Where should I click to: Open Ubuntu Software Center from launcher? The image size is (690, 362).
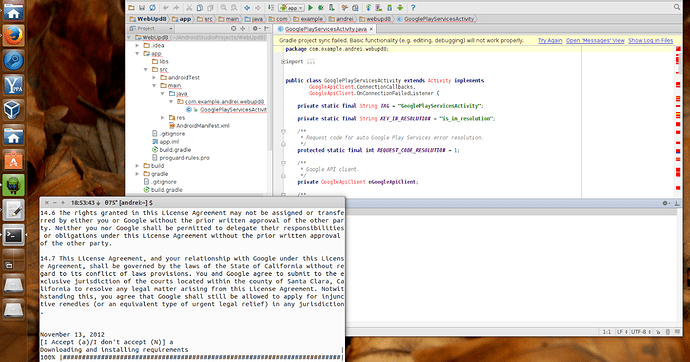pos(13,160)
